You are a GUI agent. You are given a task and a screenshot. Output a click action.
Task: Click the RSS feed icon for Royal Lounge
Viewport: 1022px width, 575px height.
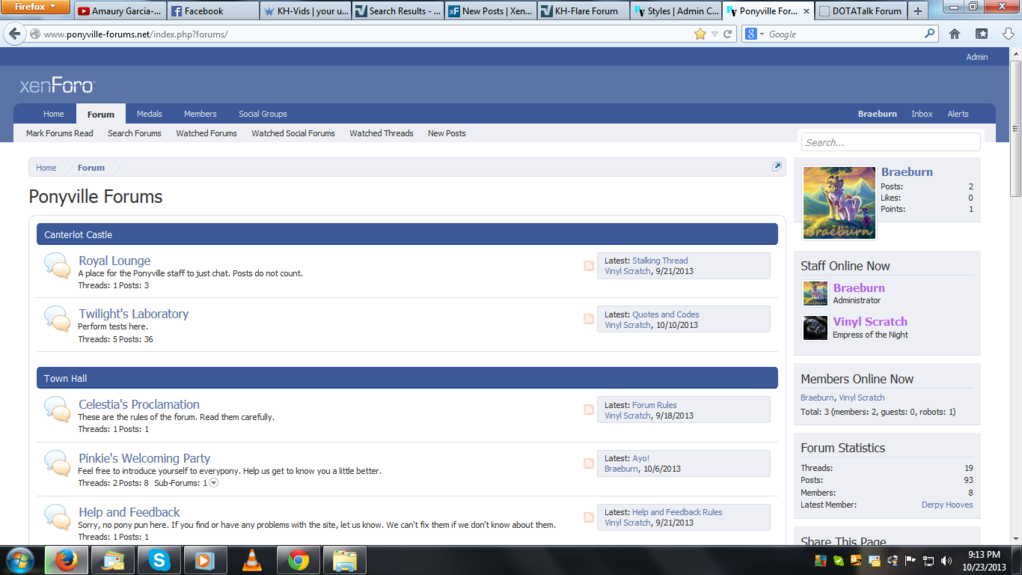pos(588,266)
